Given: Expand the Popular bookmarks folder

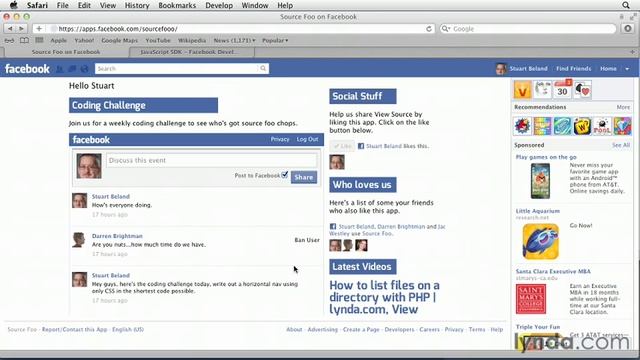Looking at the screenshot, I should pos(275,40).
